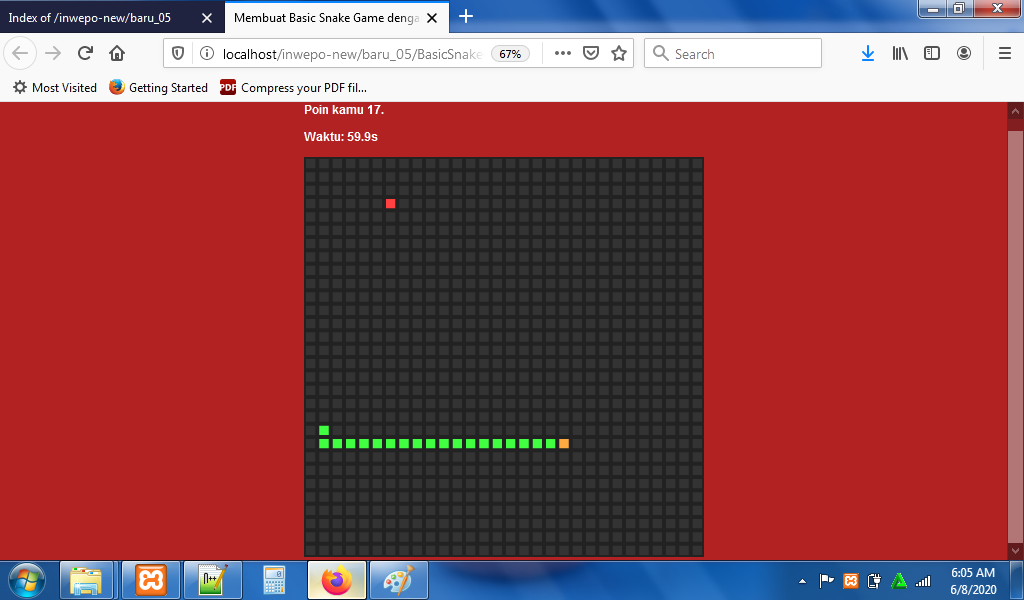The image size is (1024, 600).
Task: Open Most Visited bookmarks folder
Action: pos(55,87)
